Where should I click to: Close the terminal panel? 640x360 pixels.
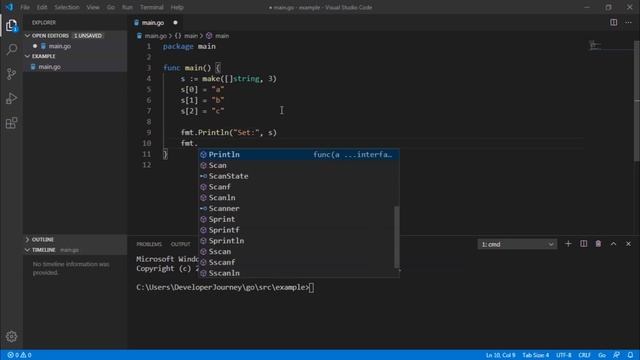coord(629,244)
